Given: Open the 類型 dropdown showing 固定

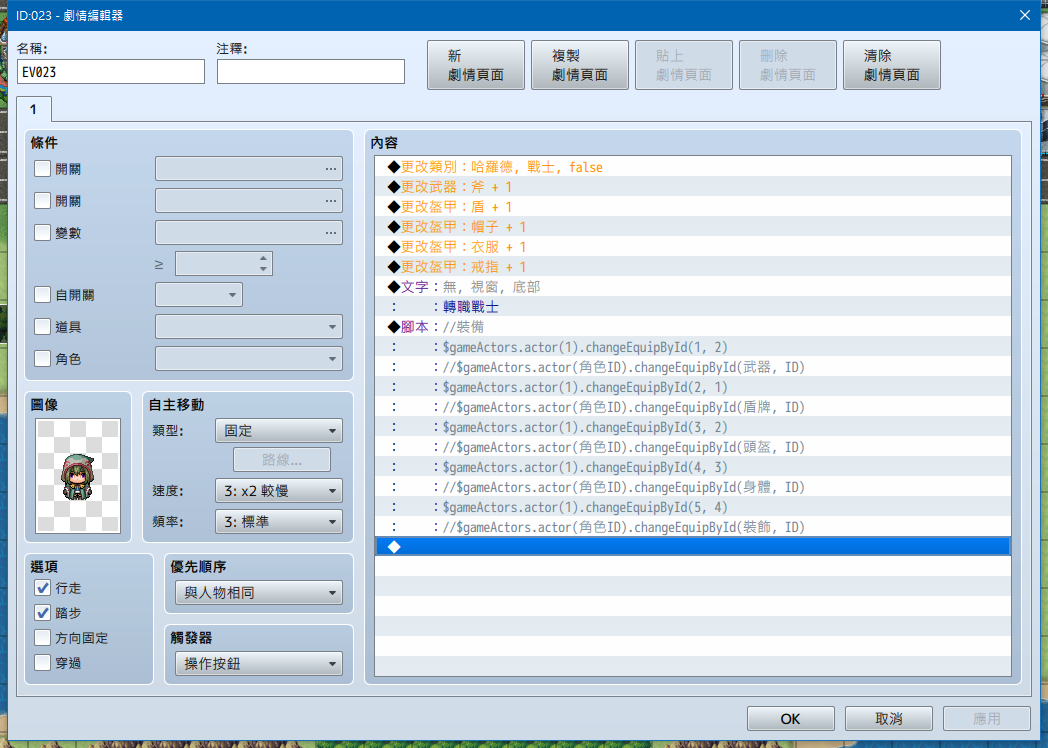Looking at the screenshot, I should [279, 430].
